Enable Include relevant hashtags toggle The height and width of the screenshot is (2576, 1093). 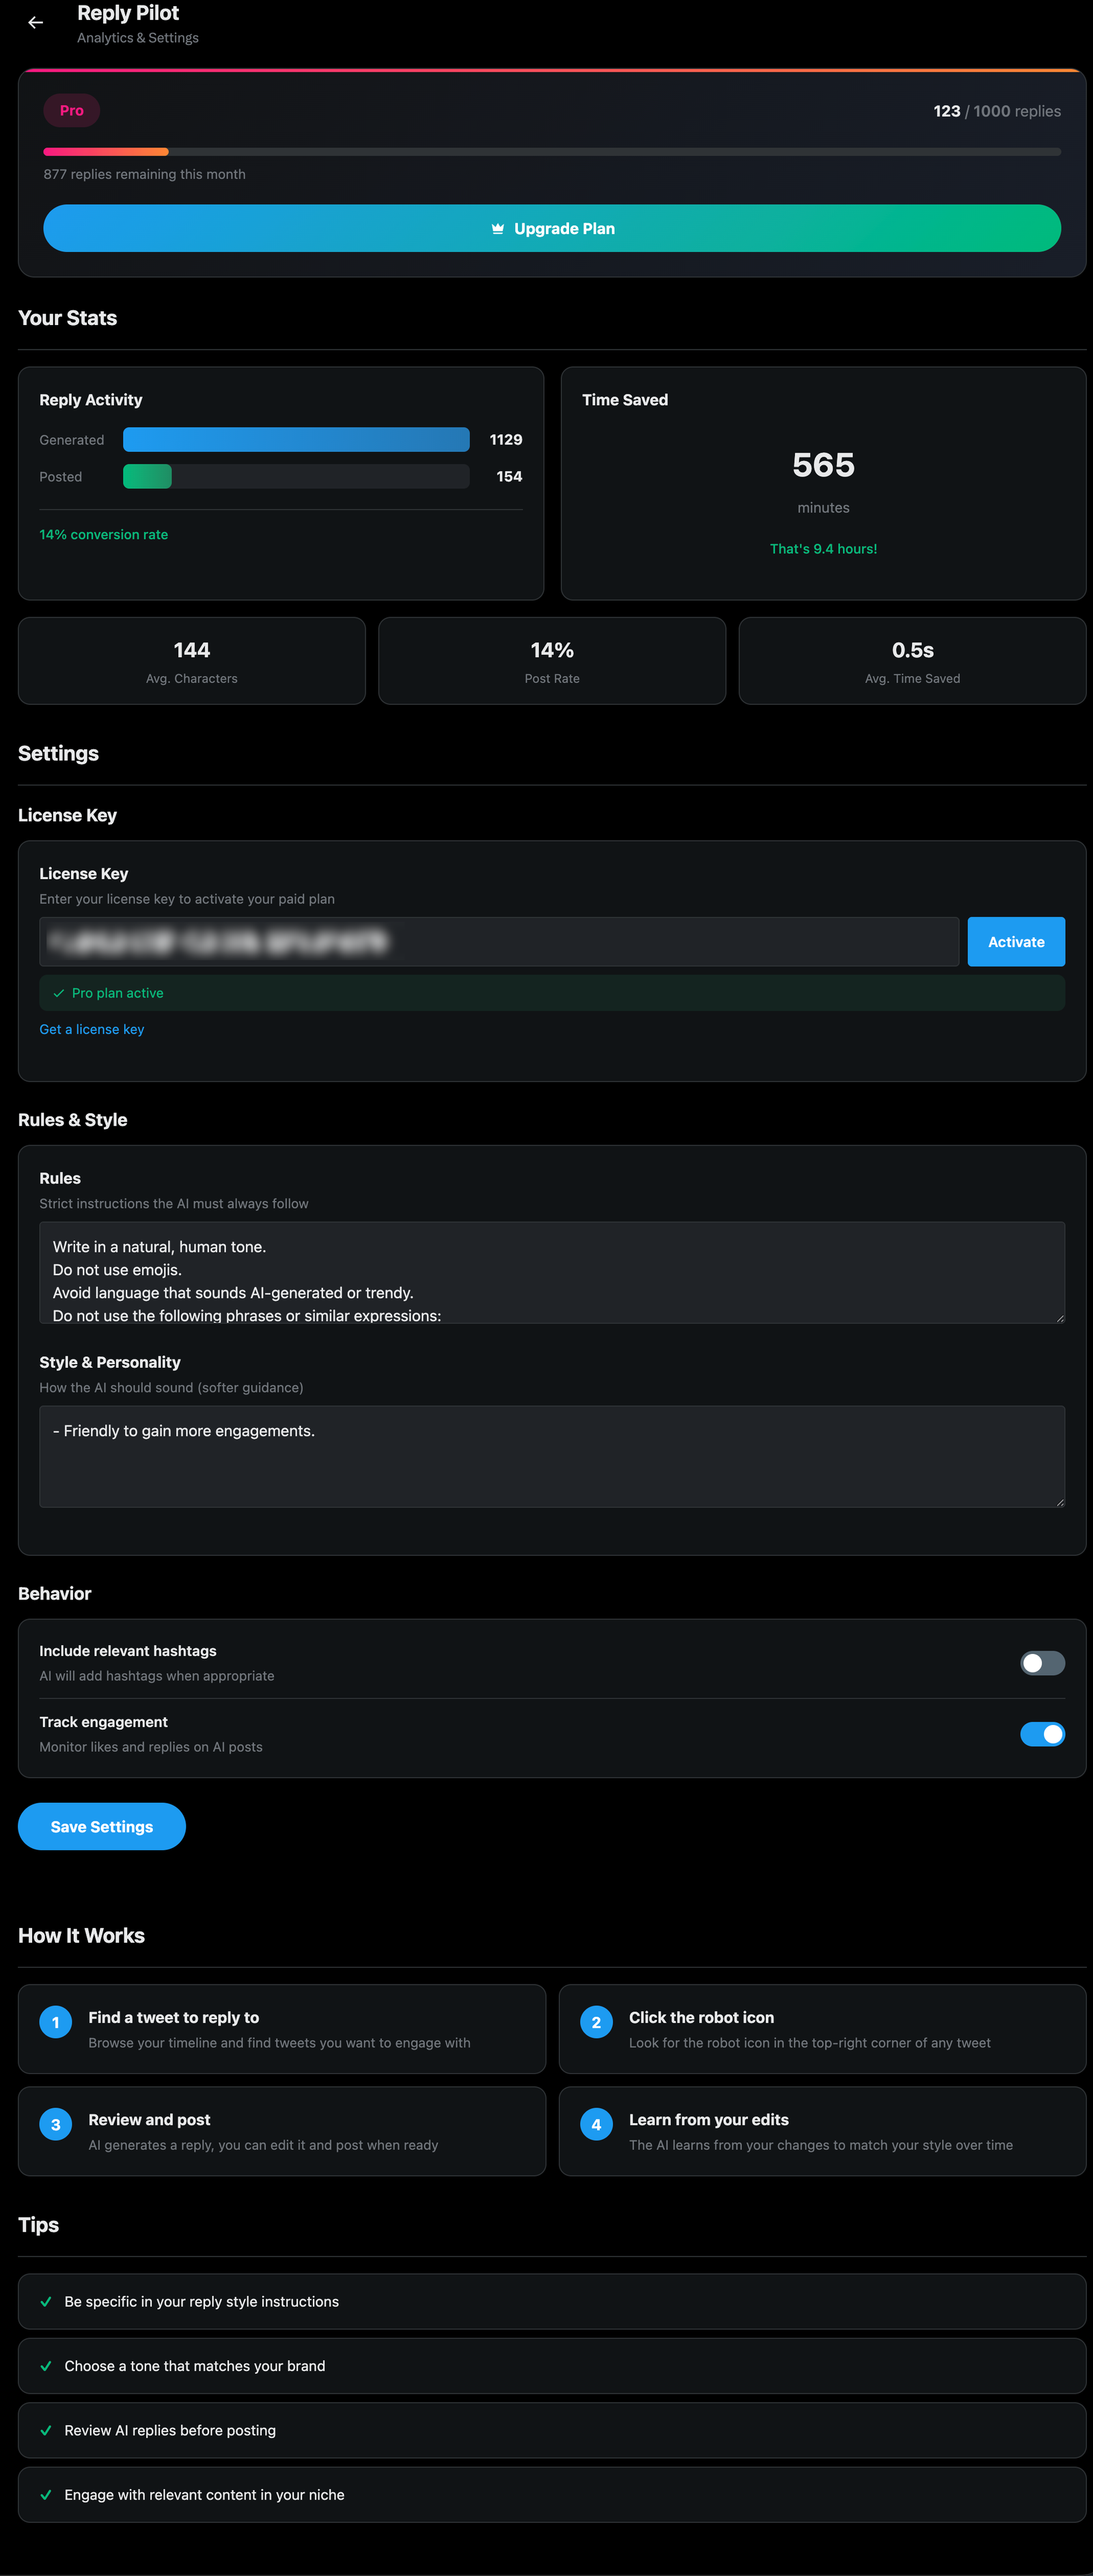(1042, 1663)
